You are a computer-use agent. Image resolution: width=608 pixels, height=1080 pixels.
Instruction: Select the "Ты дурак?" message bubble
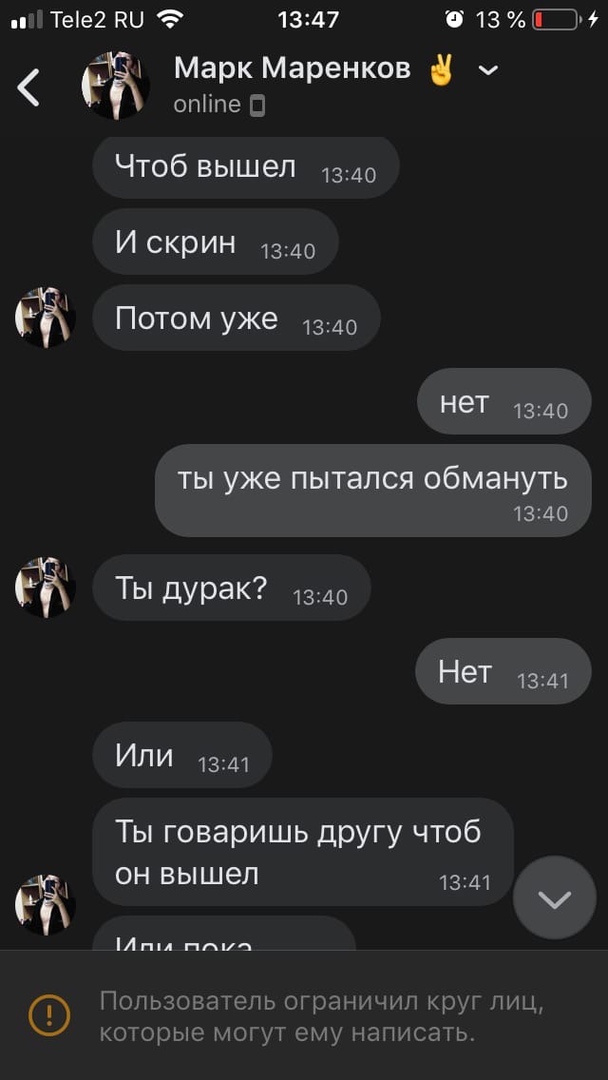coord(232,588)
